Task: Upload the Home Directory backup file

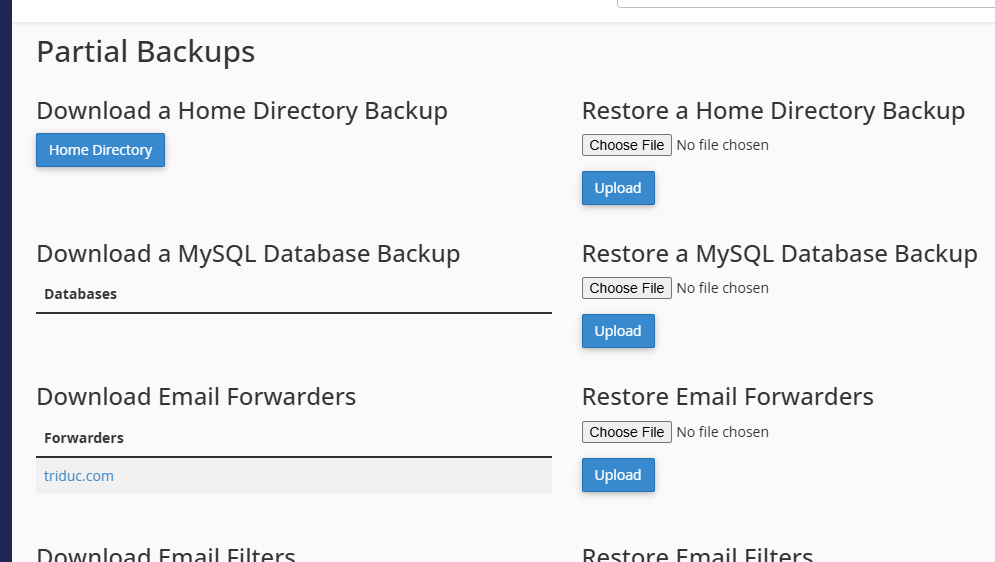Action: point(618,188)
